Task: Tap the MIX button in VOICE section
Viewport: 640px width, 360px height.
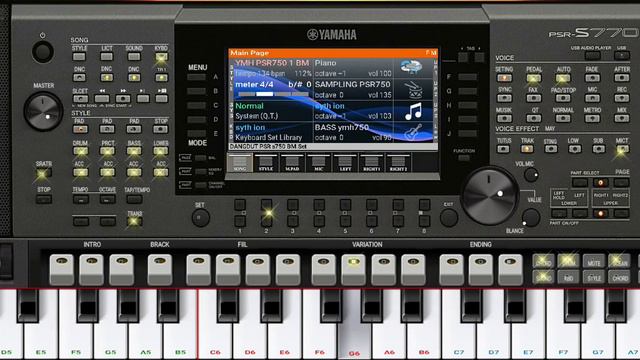Action: pyautogui.click(x=622, y=118)
